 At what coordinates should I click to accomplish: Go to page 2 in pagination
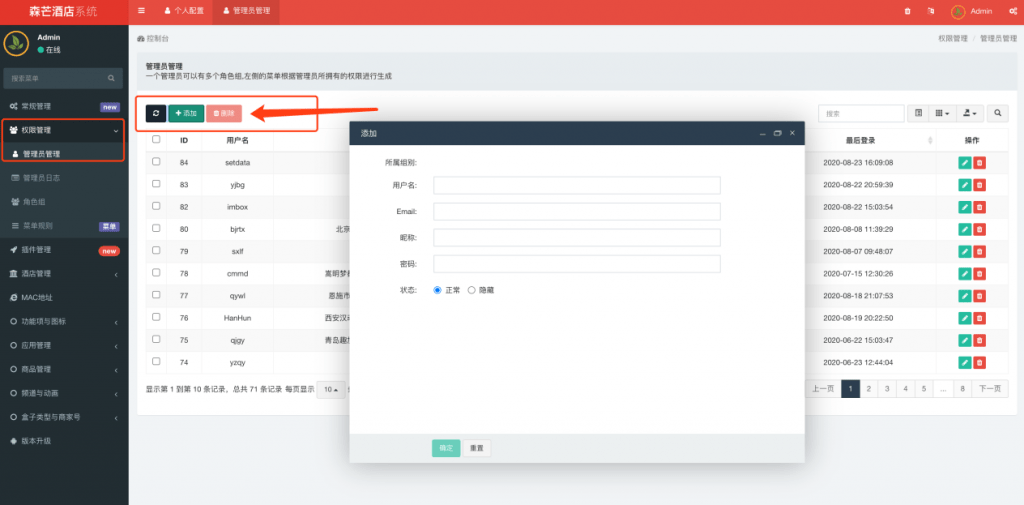[x=869, y=389]
